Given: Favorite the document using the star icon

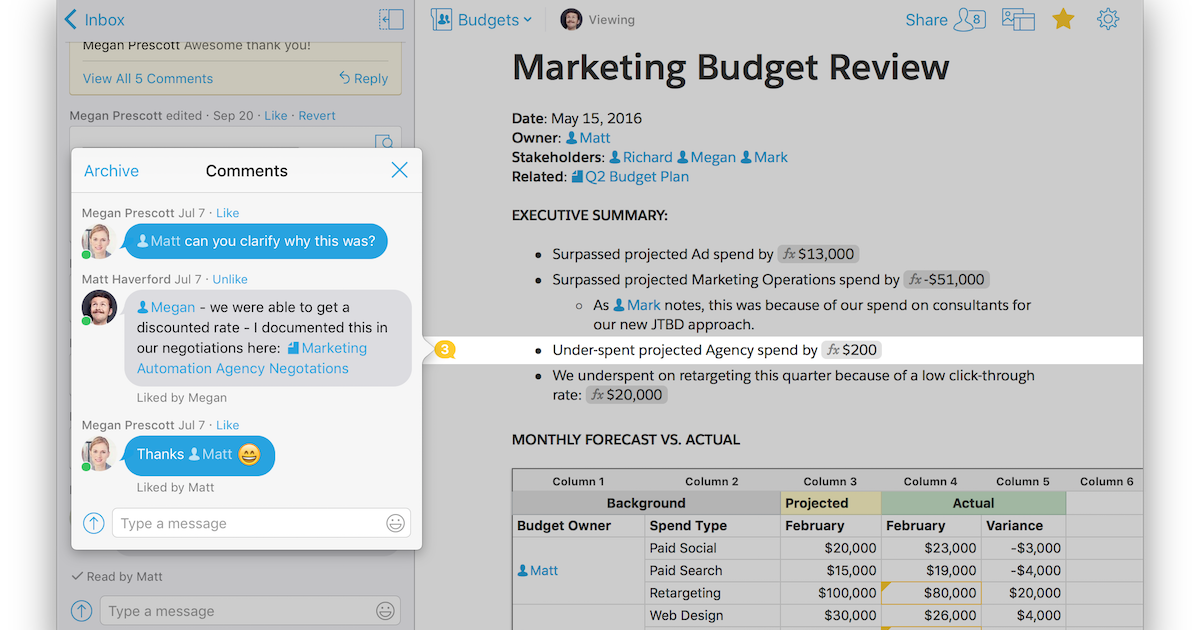Looking at the screenshot, I should coord(1063,18).
